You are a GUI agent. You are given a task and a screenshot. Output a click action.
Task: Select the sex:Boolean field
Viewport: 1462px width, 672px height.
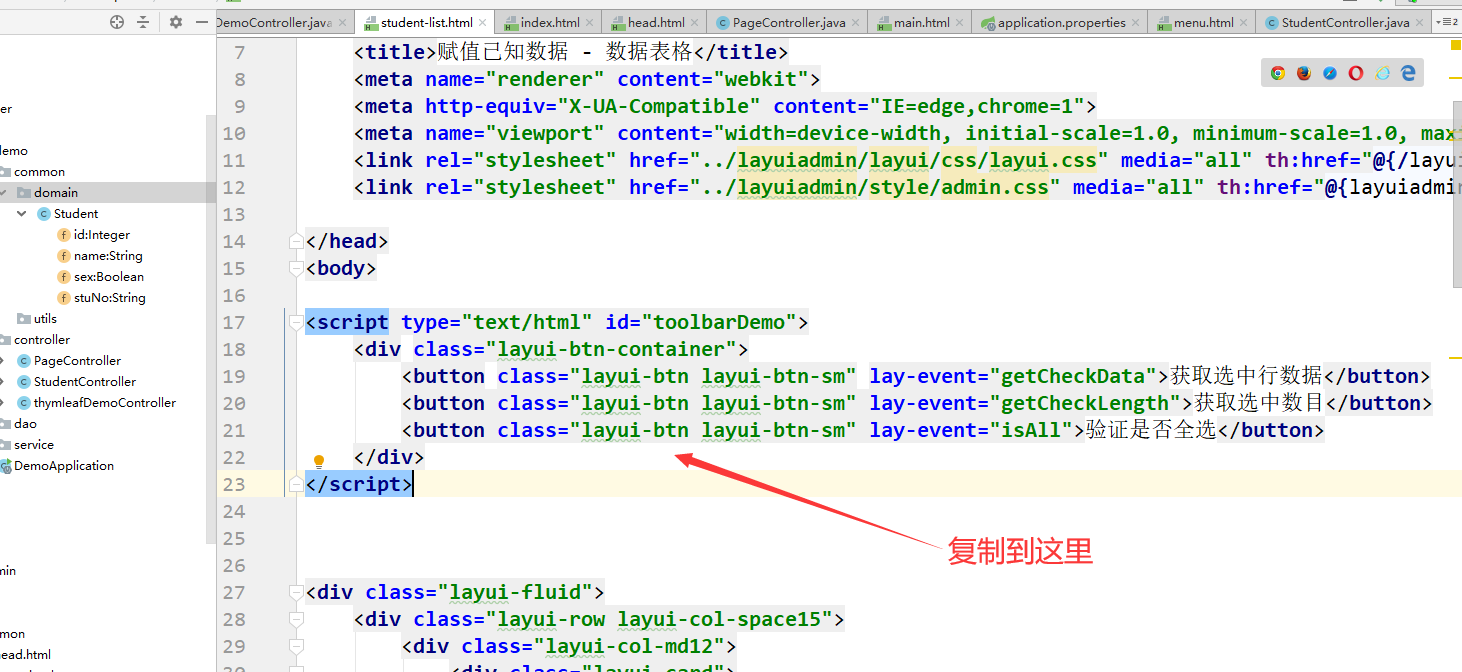pos(109,277)
